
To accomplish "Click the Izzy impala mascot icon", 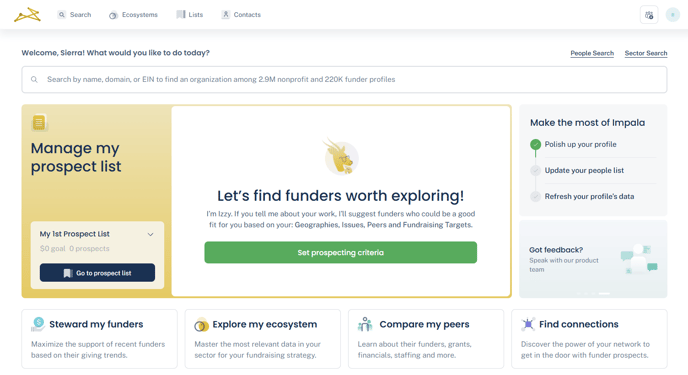I will pos(340,157).
